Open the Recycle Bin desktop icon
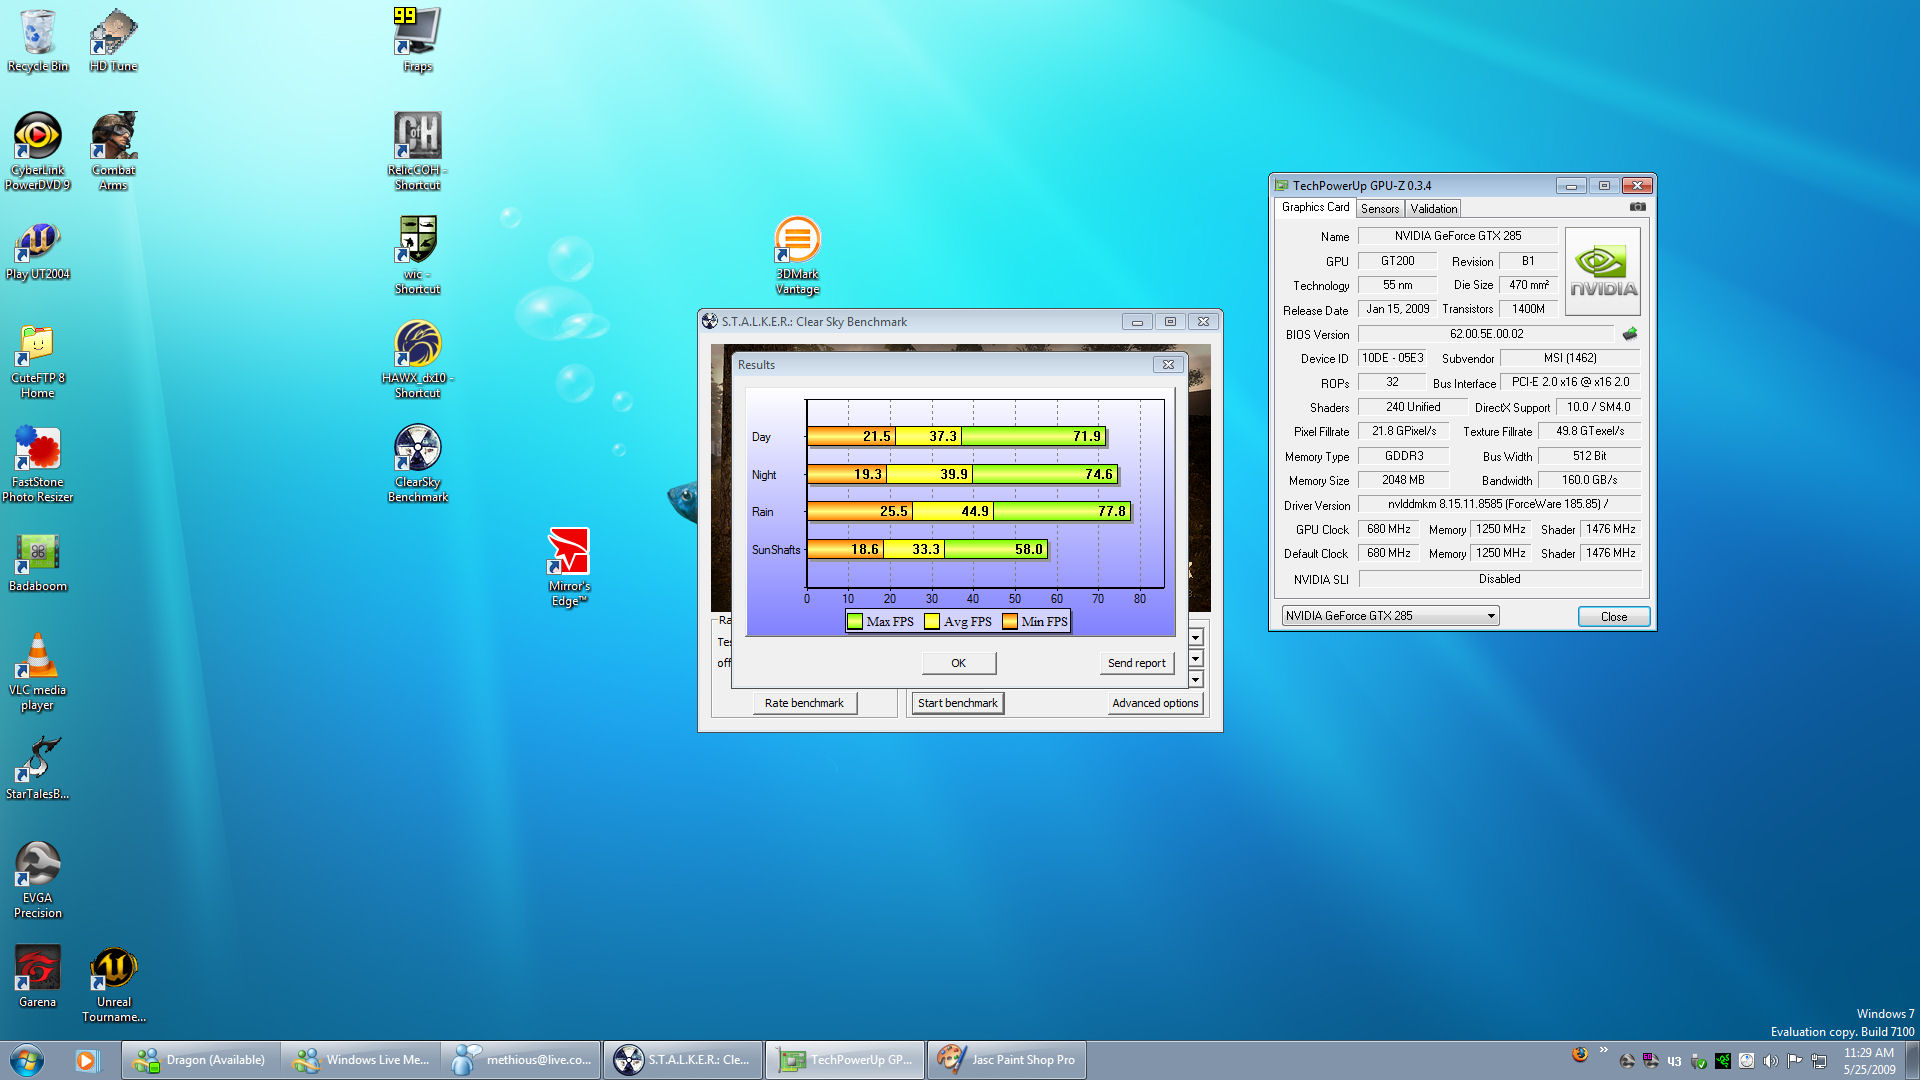The image size is (1920, 1080). coord(37,40)
